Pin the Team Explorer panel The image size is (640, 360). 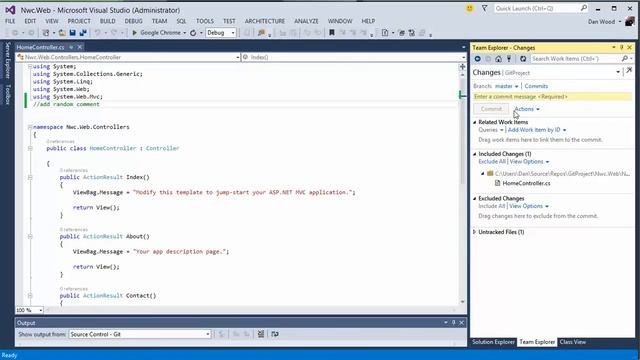(x=622, y=48)
